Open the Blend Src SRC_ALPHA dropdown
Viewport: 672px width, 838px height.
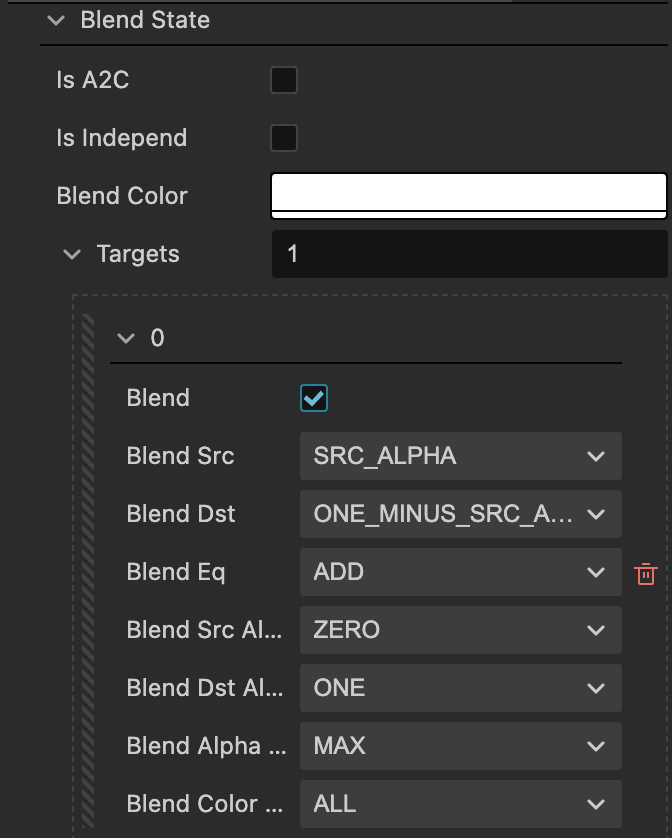(x=460, y=456)
